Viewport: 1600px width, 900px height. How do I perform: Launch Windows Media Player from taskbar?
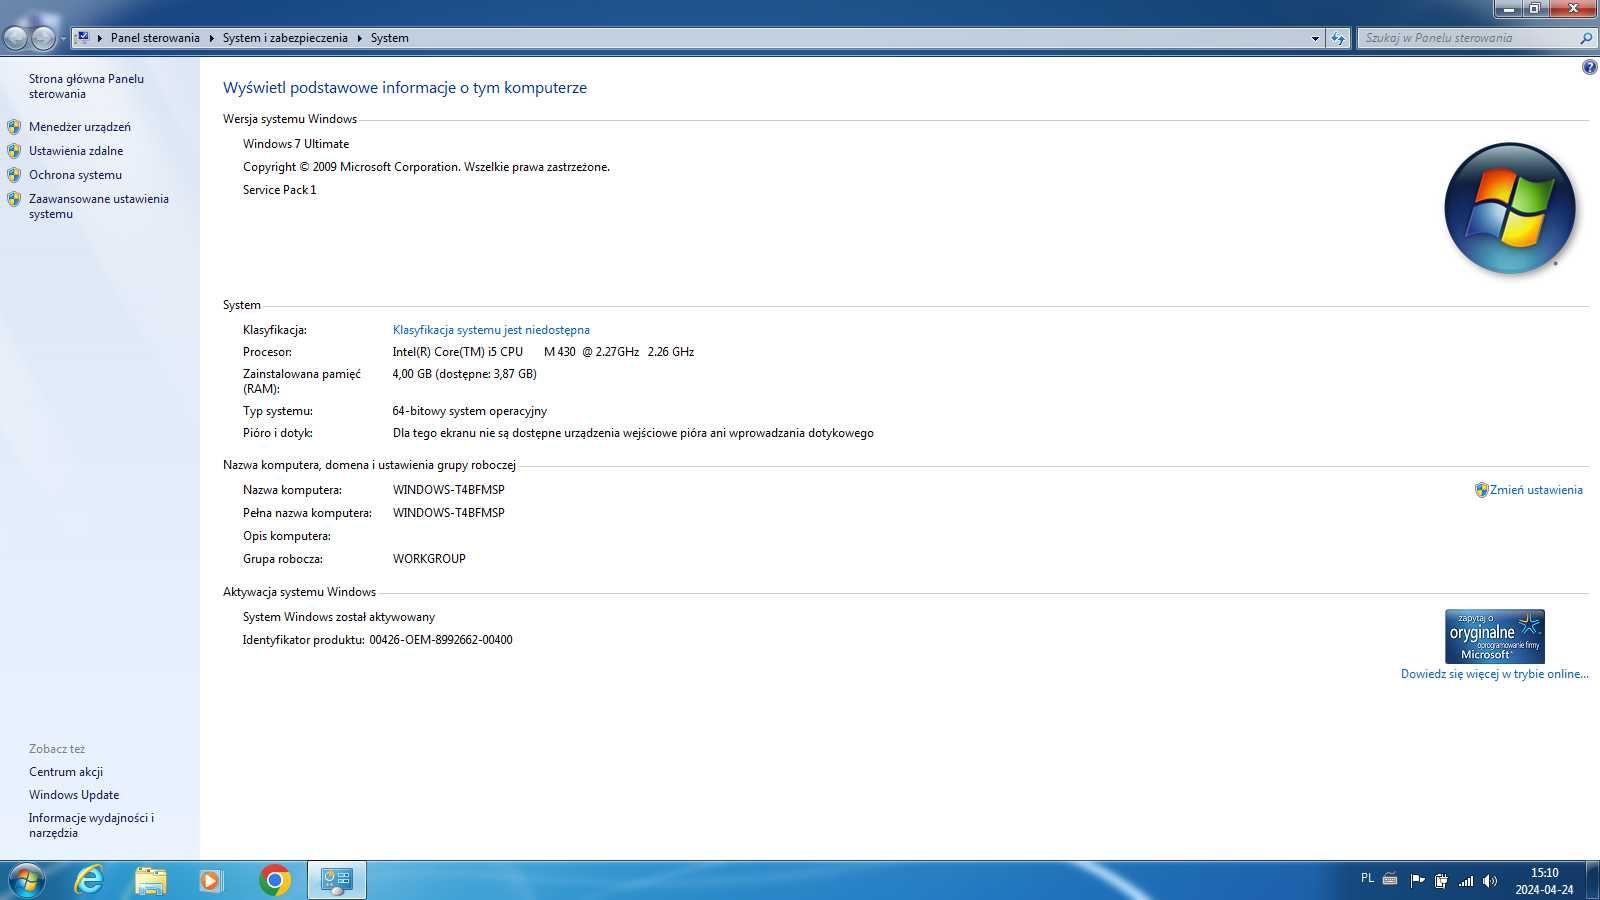(x=211, y=880)
